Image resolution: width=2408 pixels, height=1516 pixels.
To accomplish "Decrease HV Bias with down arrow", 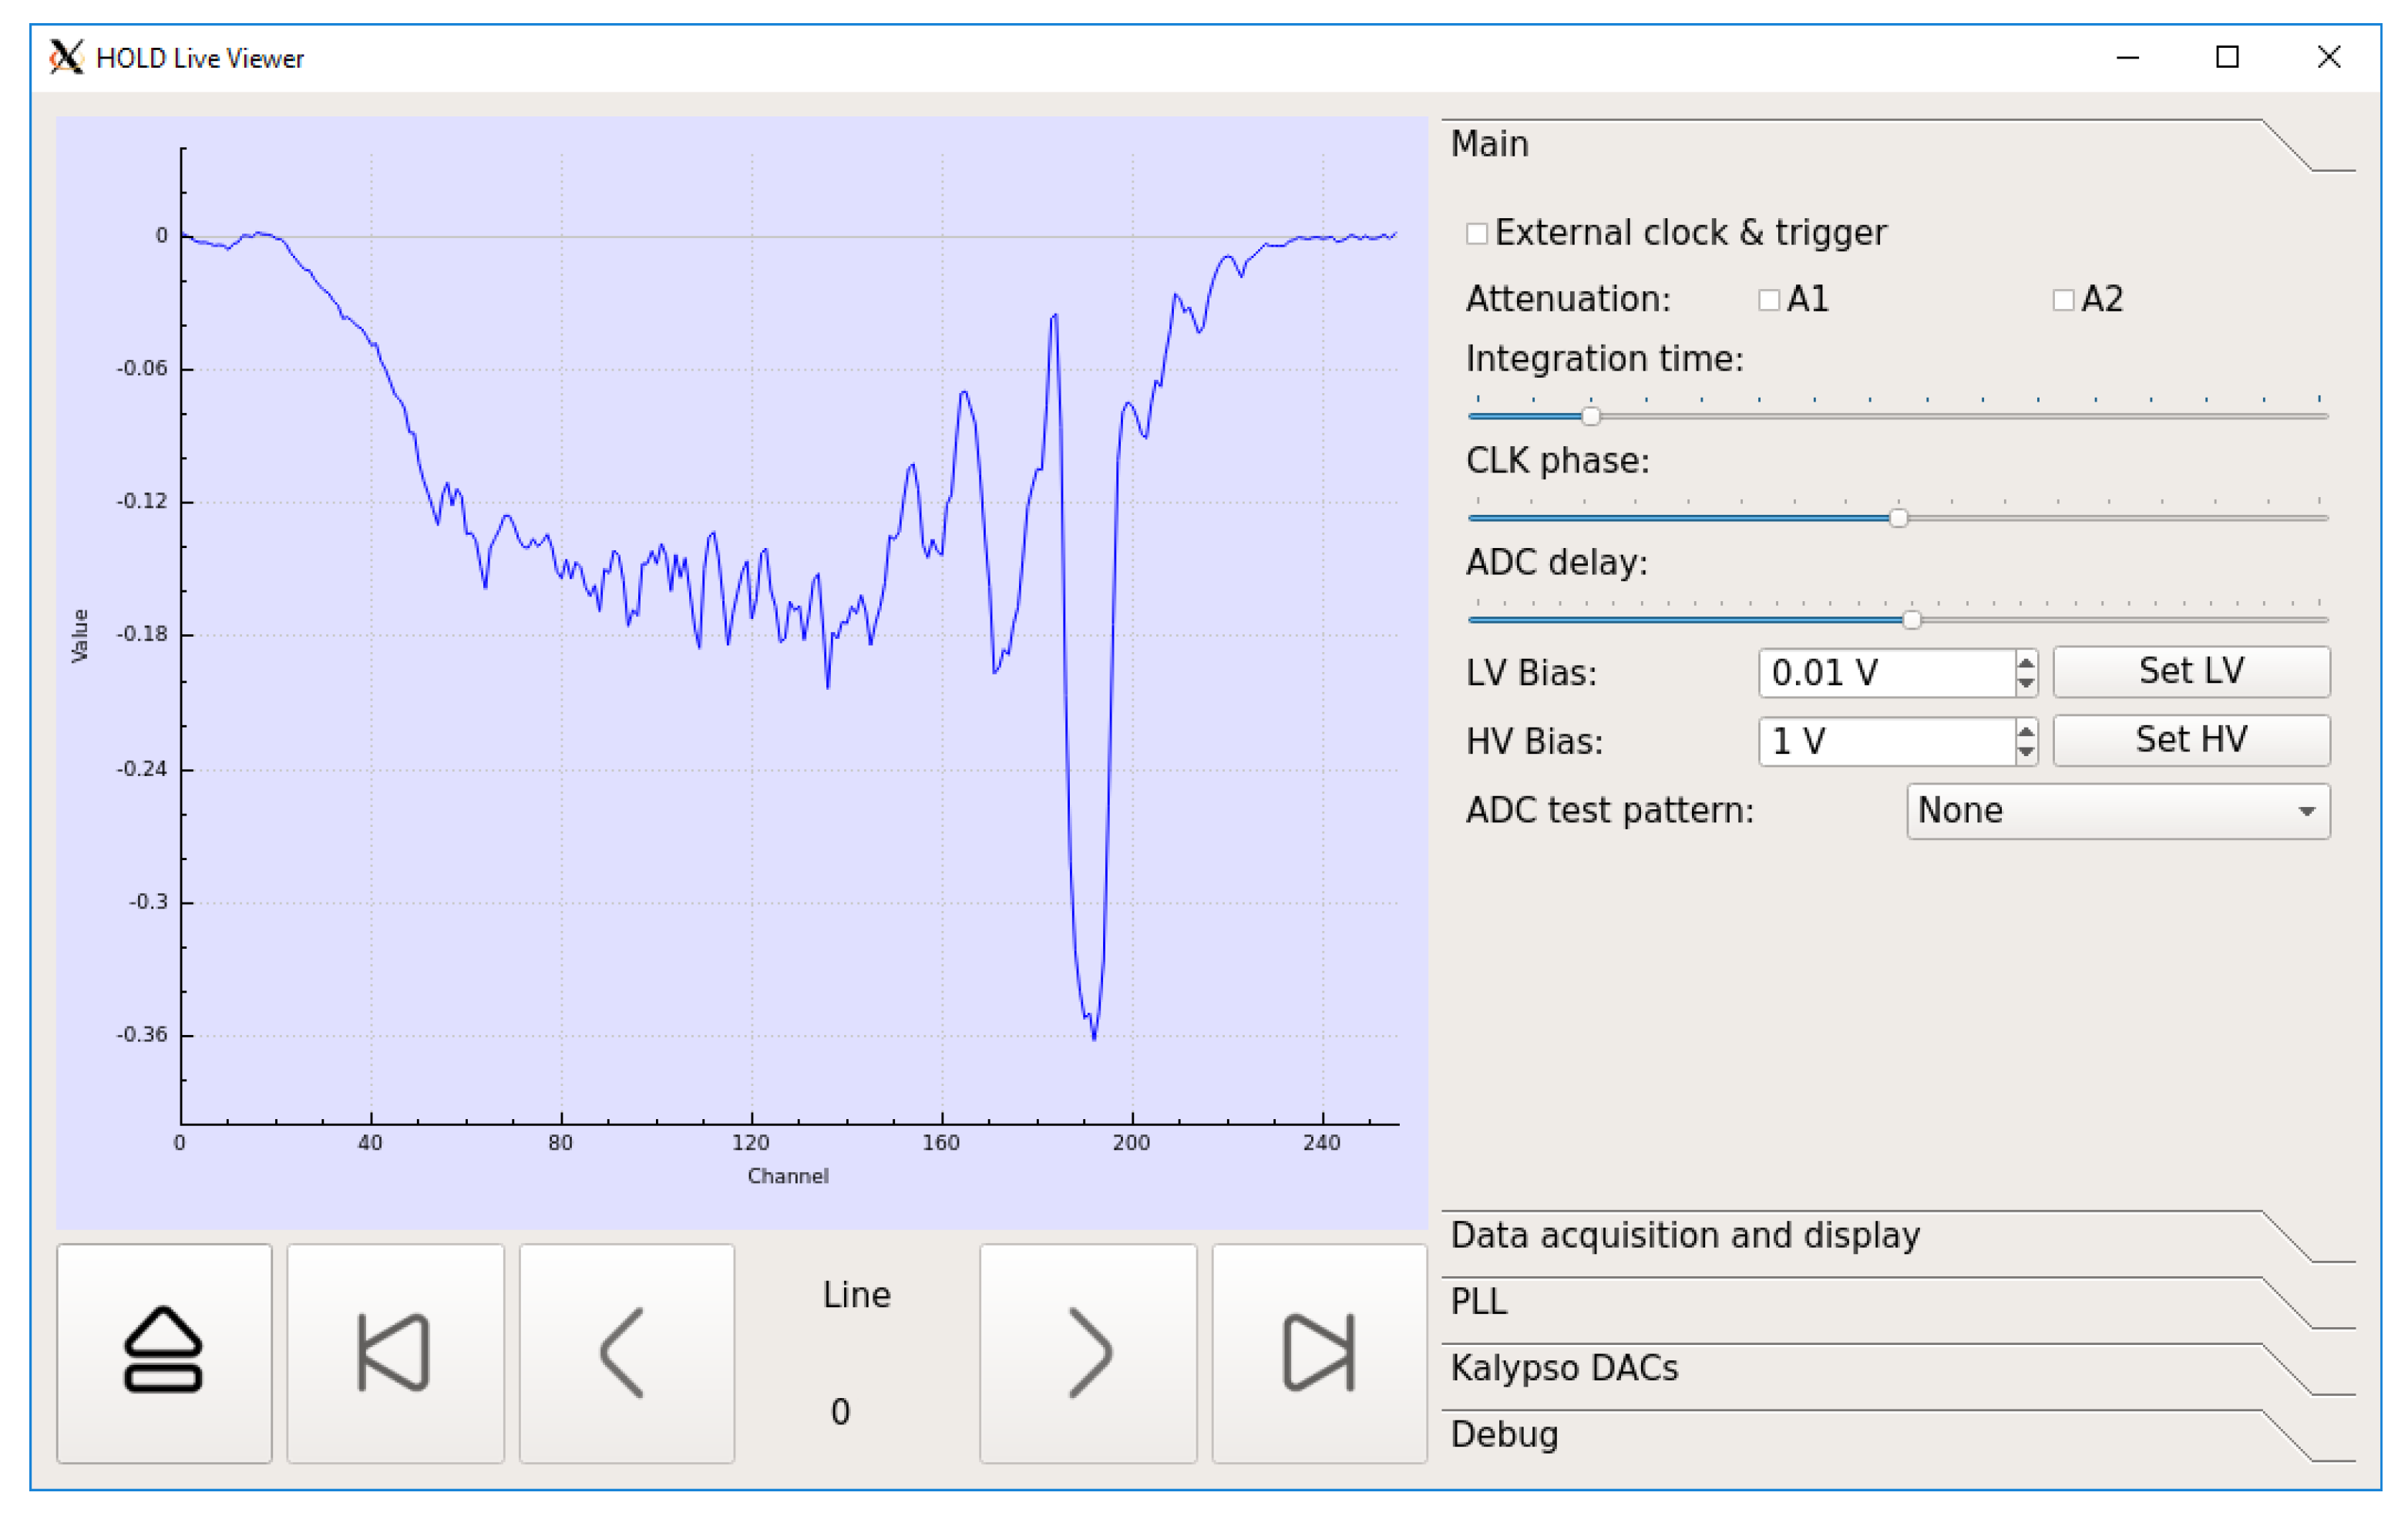I will (x=2025, y=750).
